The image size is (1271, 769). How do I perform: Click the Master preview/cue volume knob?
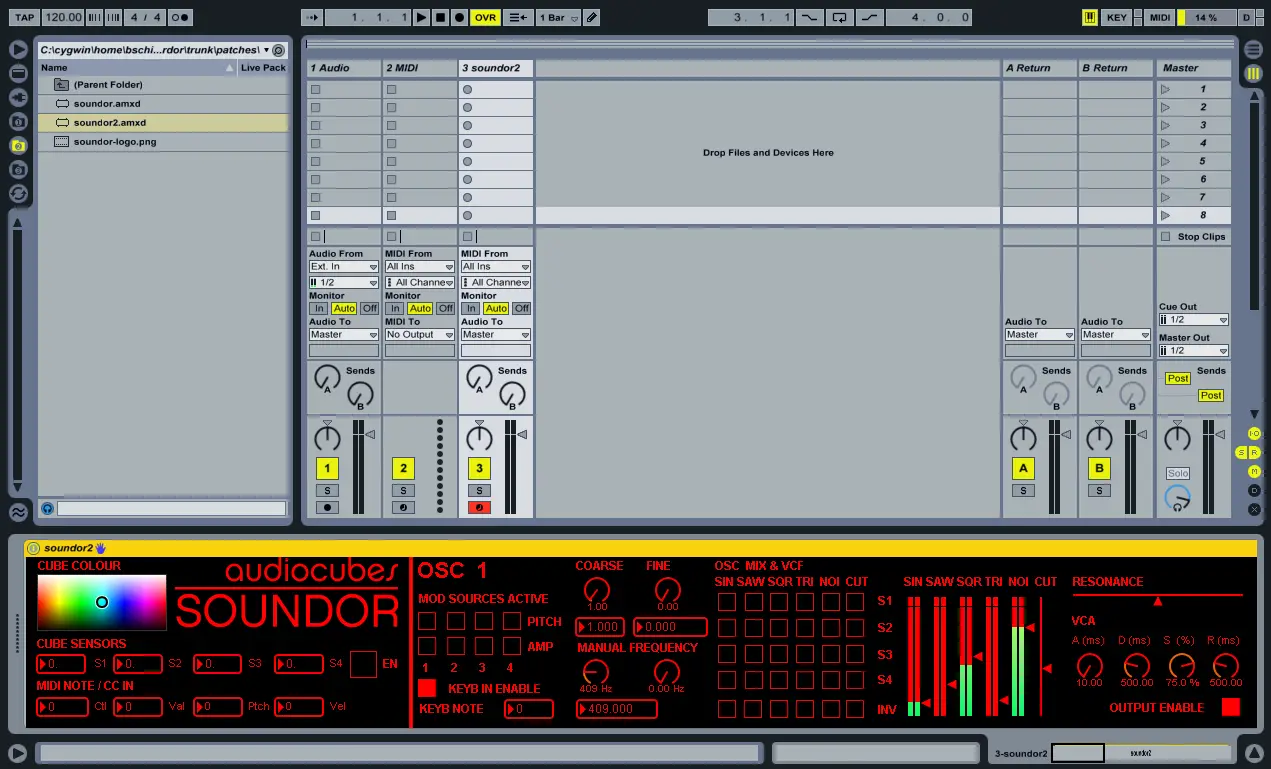click(1178, 498)
